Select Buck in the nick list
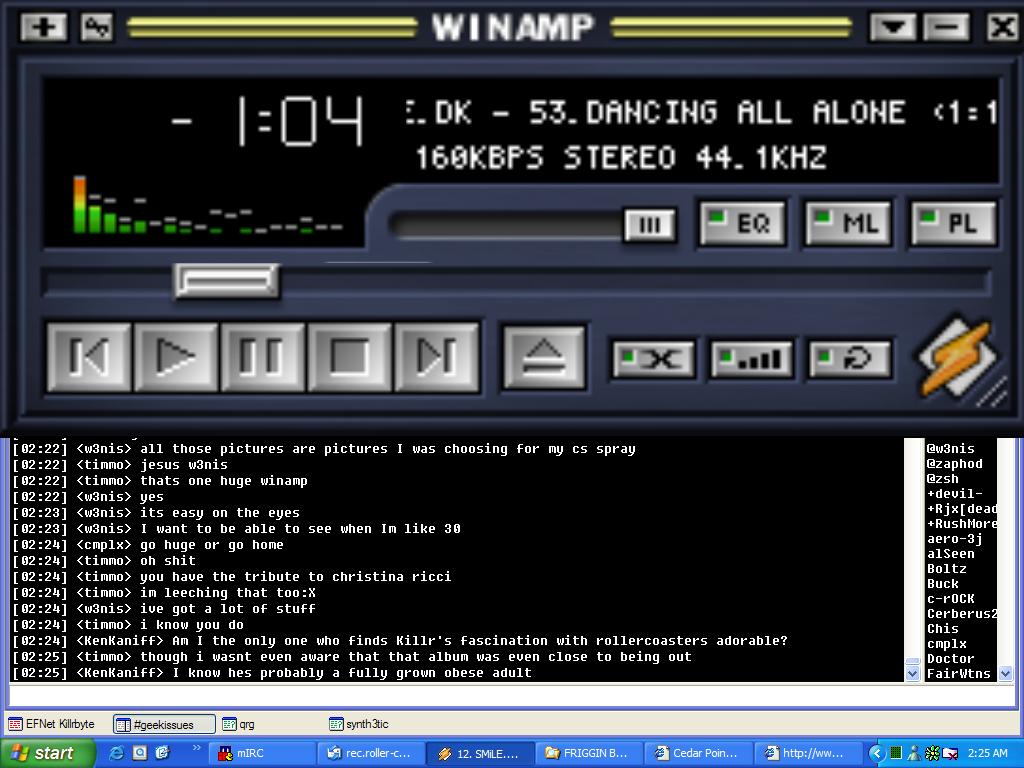This screenshot has height=768, width=1024. click(x=942, y=584)
